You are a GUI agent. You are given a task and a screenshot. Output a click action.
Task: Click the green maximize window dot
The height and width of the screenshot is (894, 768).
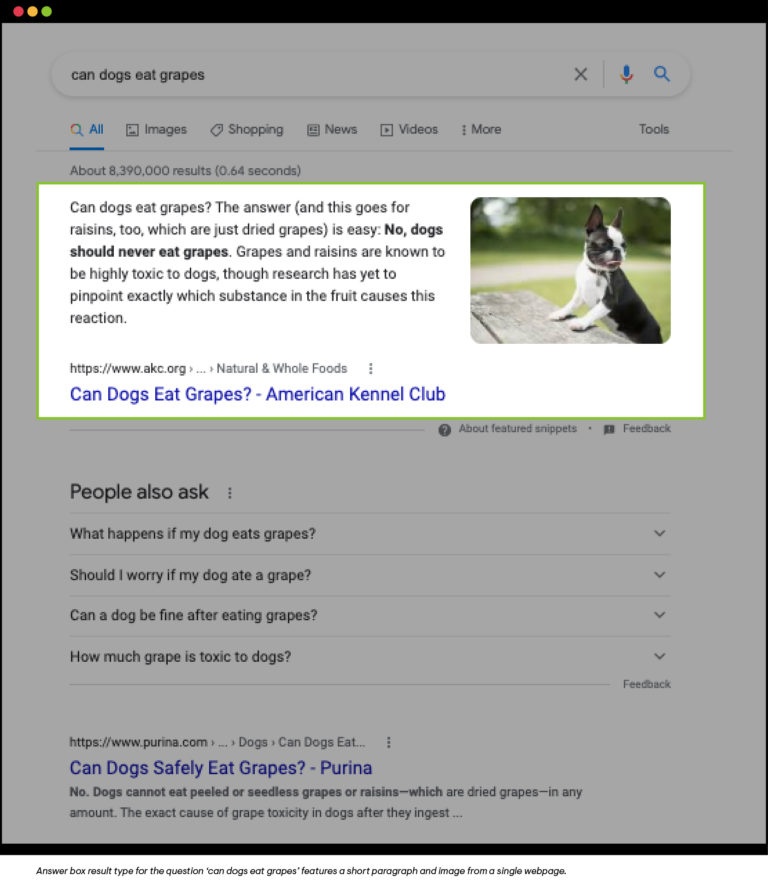click(x=47, y=11)
